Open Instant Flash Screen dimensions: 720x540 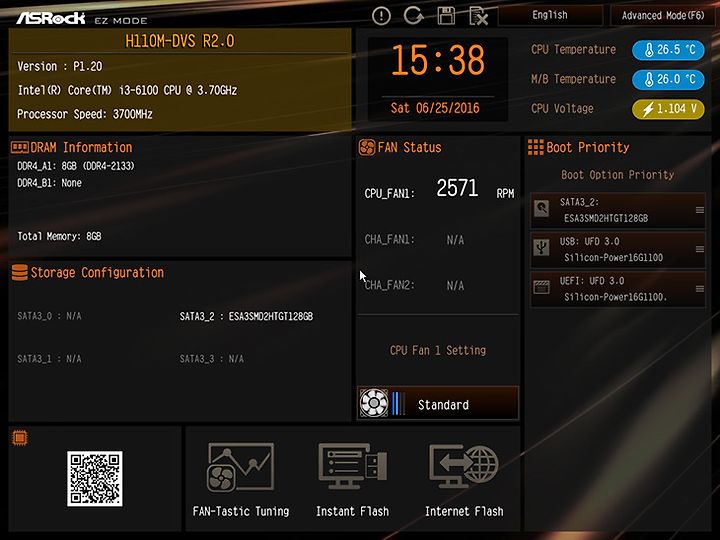[x=352, y=478]
